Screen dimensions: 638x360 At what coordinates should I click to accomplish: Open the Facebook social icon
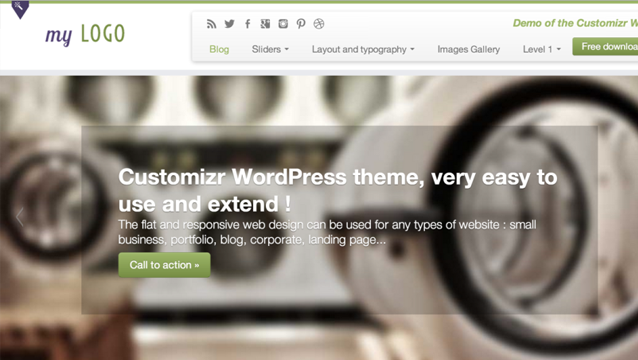click(247, 24)
